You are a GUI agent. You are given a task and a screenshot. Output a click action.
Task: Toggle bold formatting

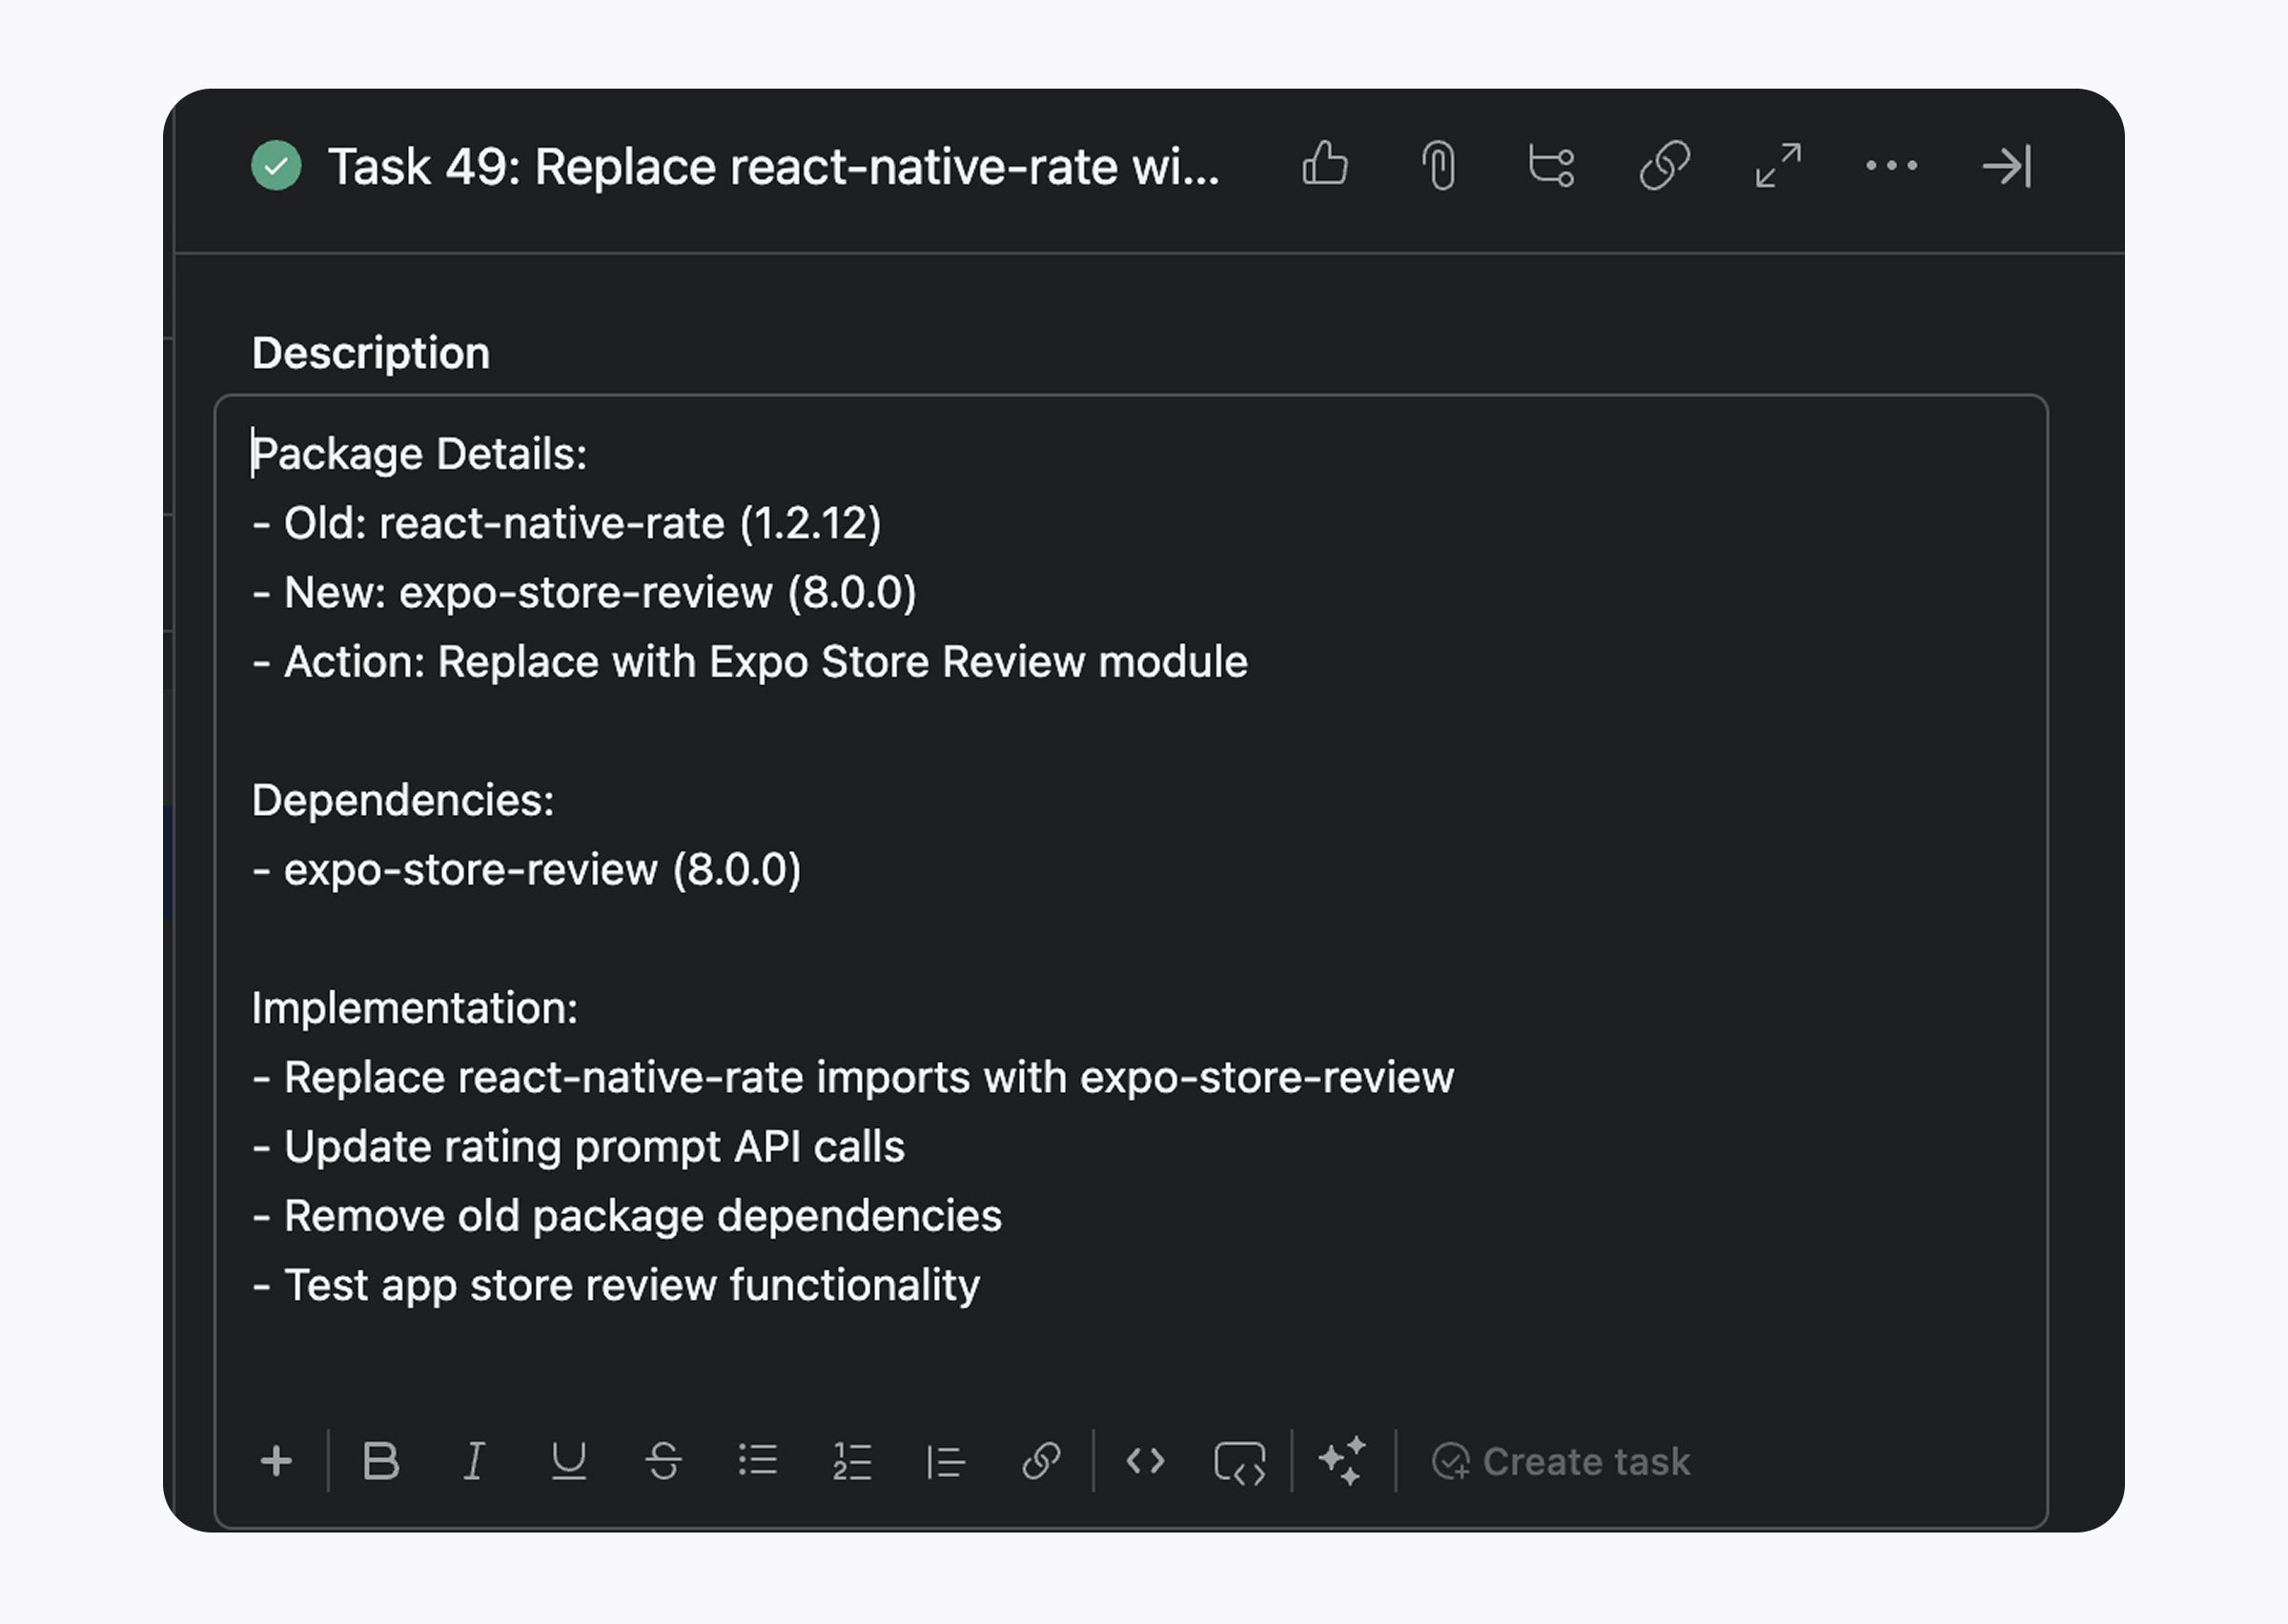click(x=381, y=1461)
